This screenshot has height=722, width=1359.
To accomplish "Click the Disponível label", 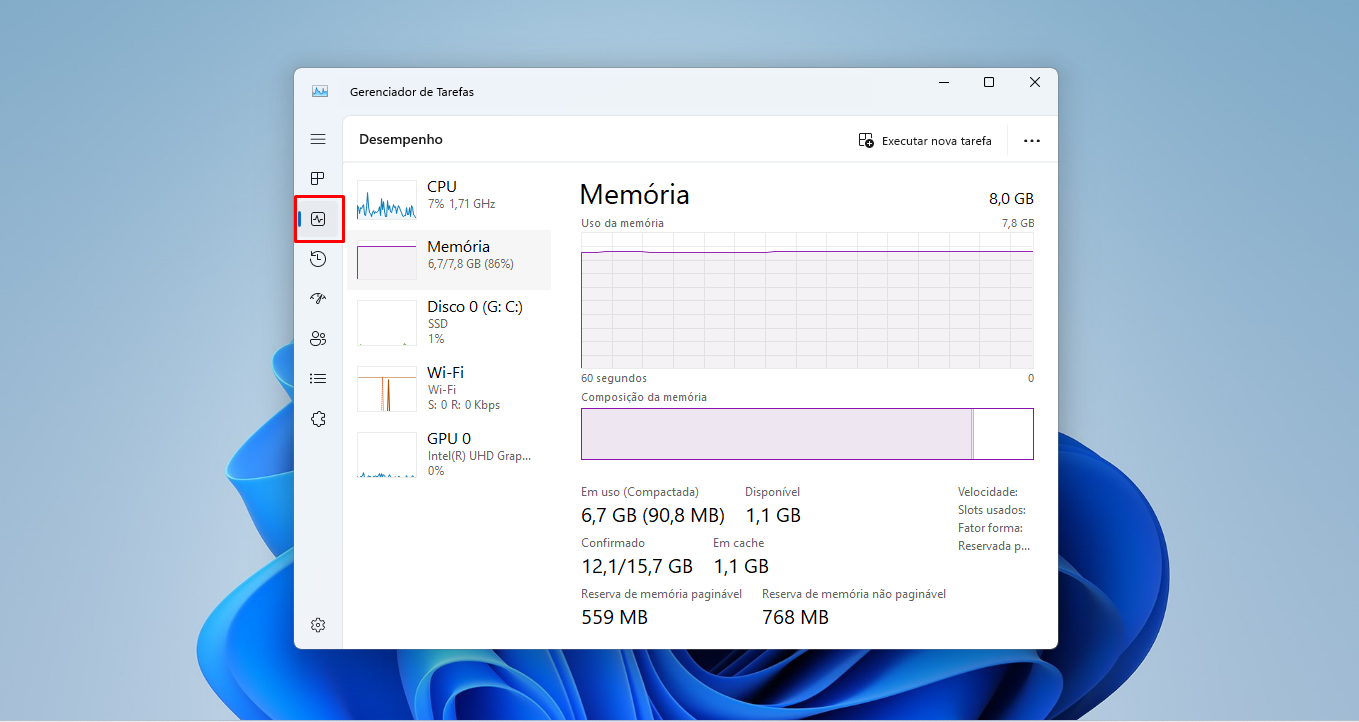I will (772, 492).
